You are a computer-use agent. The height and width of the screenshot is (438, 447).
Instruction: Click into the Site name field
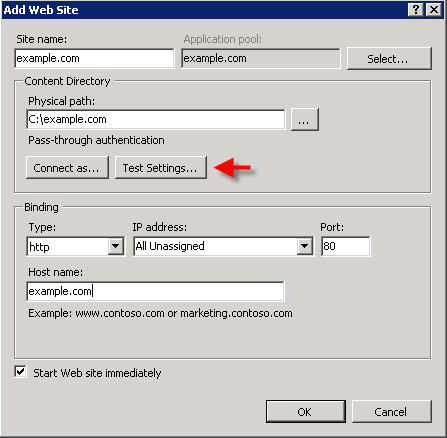coord(94,58)
